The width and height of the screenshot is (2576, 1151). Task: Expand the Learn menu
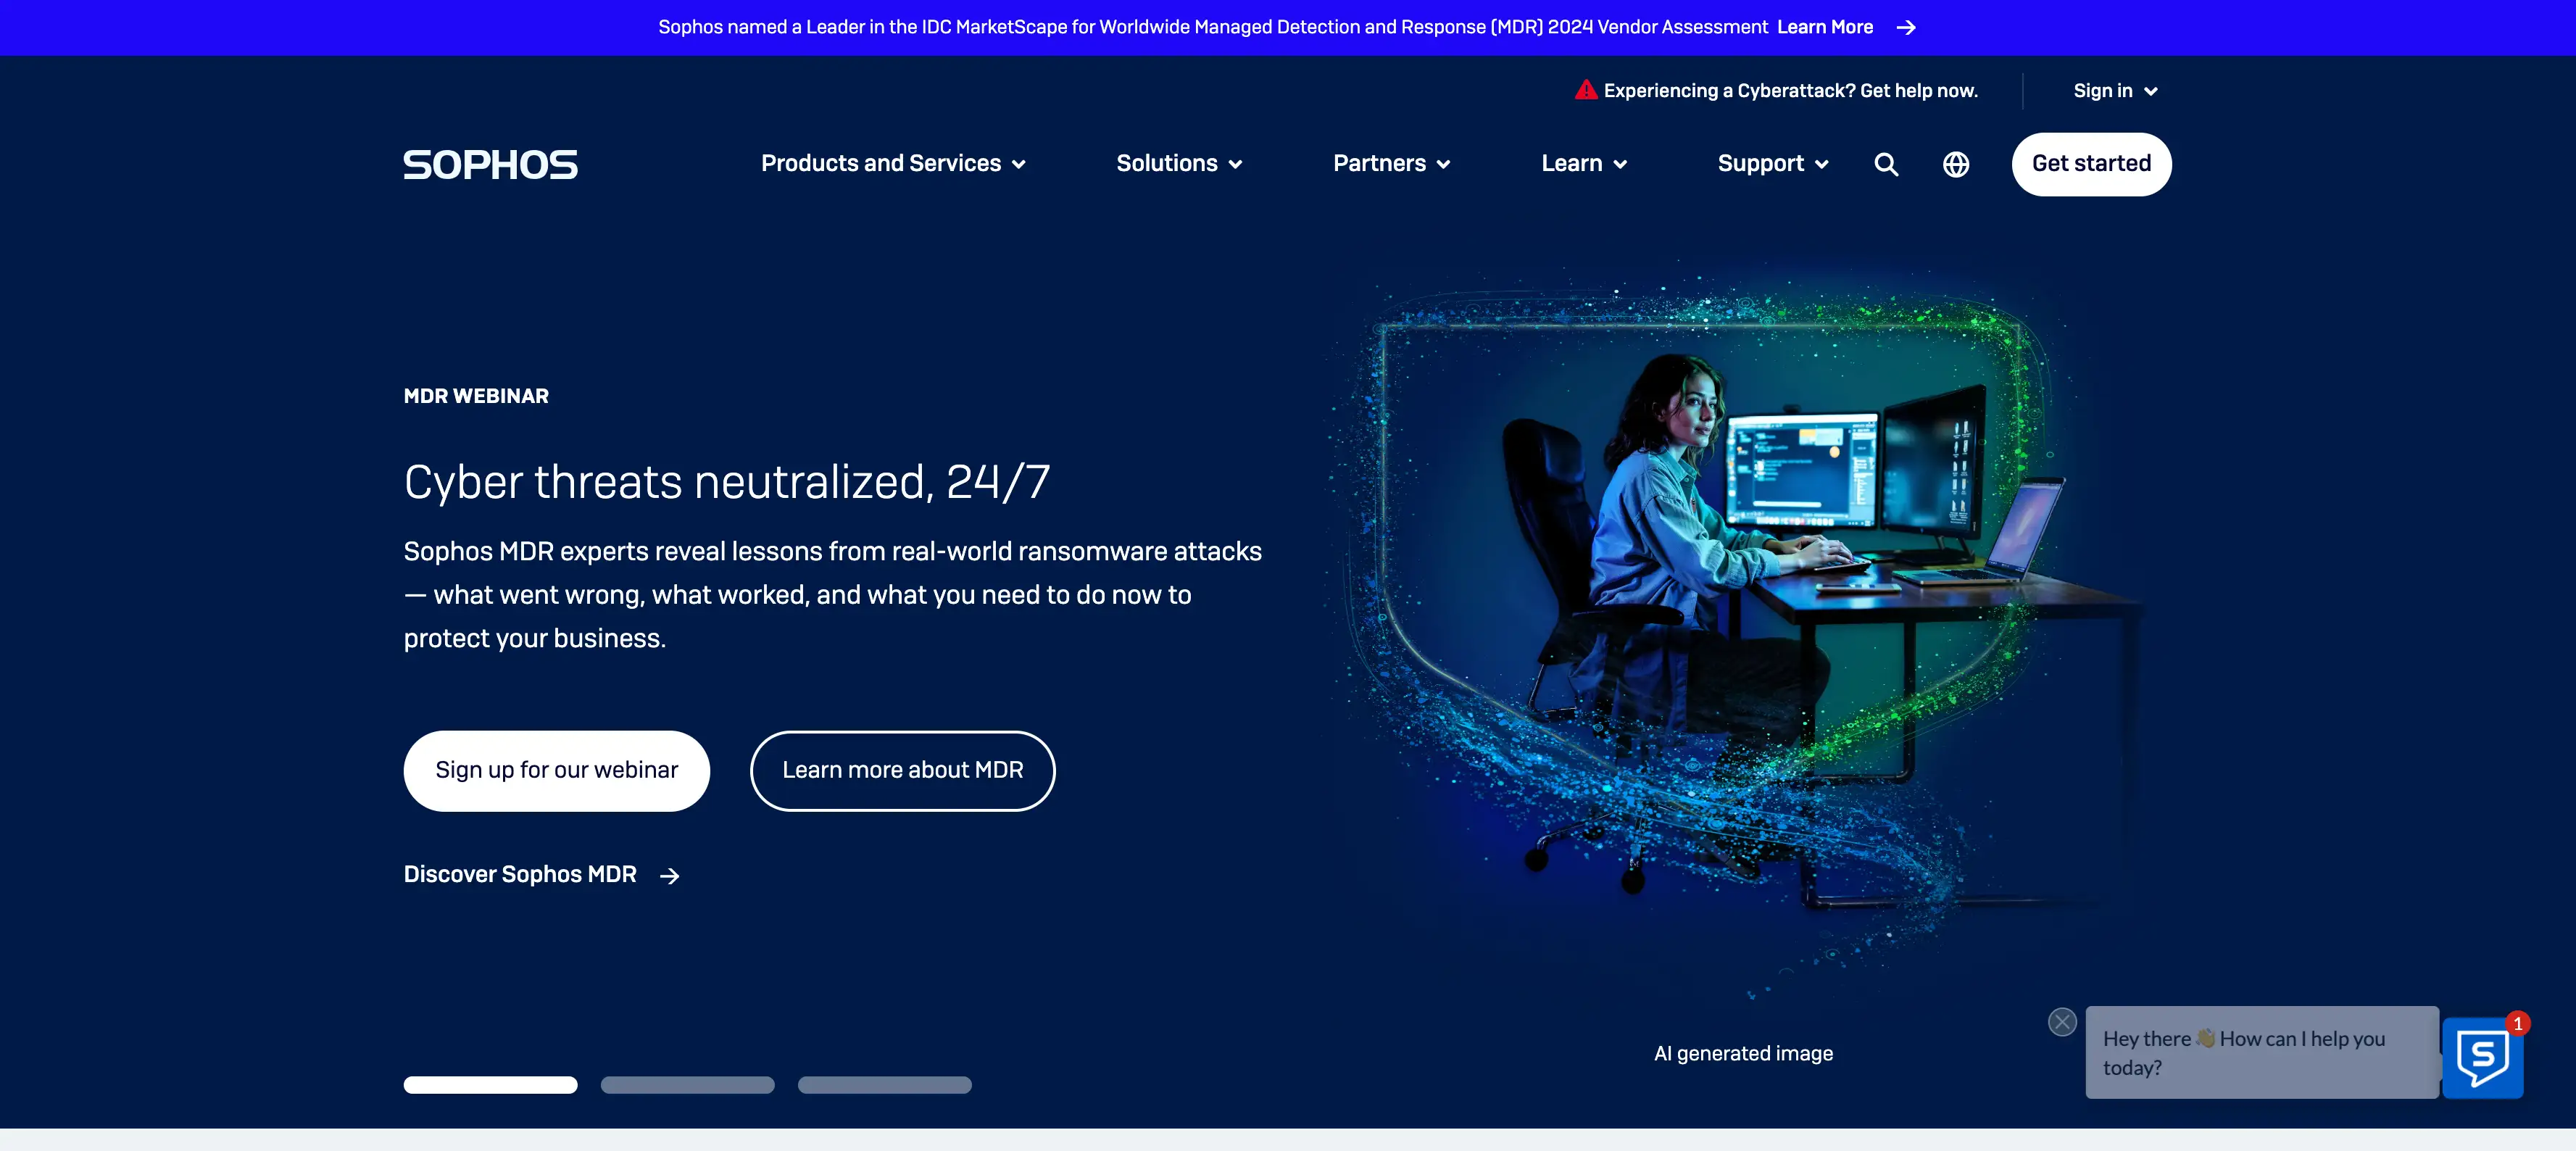[x=1584, y=164]
